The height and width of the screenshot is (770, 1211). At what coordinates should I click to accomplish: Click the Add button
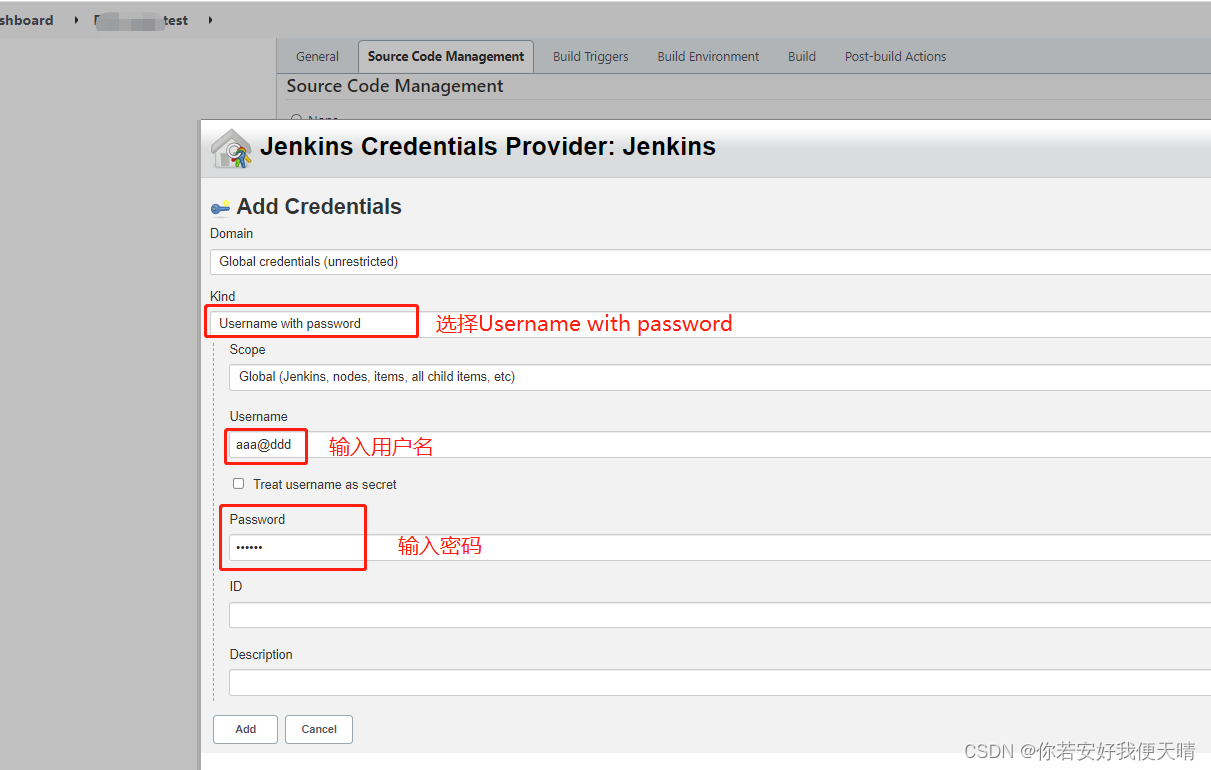pyautogui.click(x=246, y=729)
